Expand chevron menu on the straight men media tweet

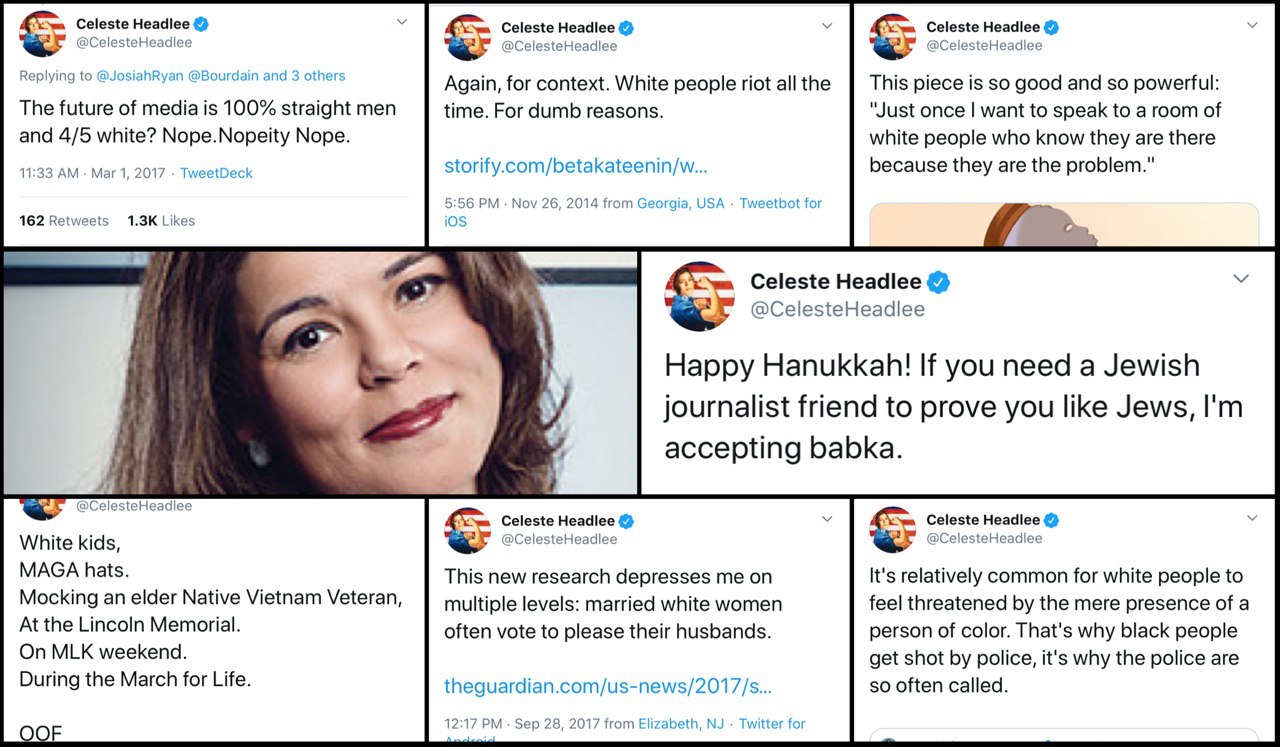click(402, 22)
